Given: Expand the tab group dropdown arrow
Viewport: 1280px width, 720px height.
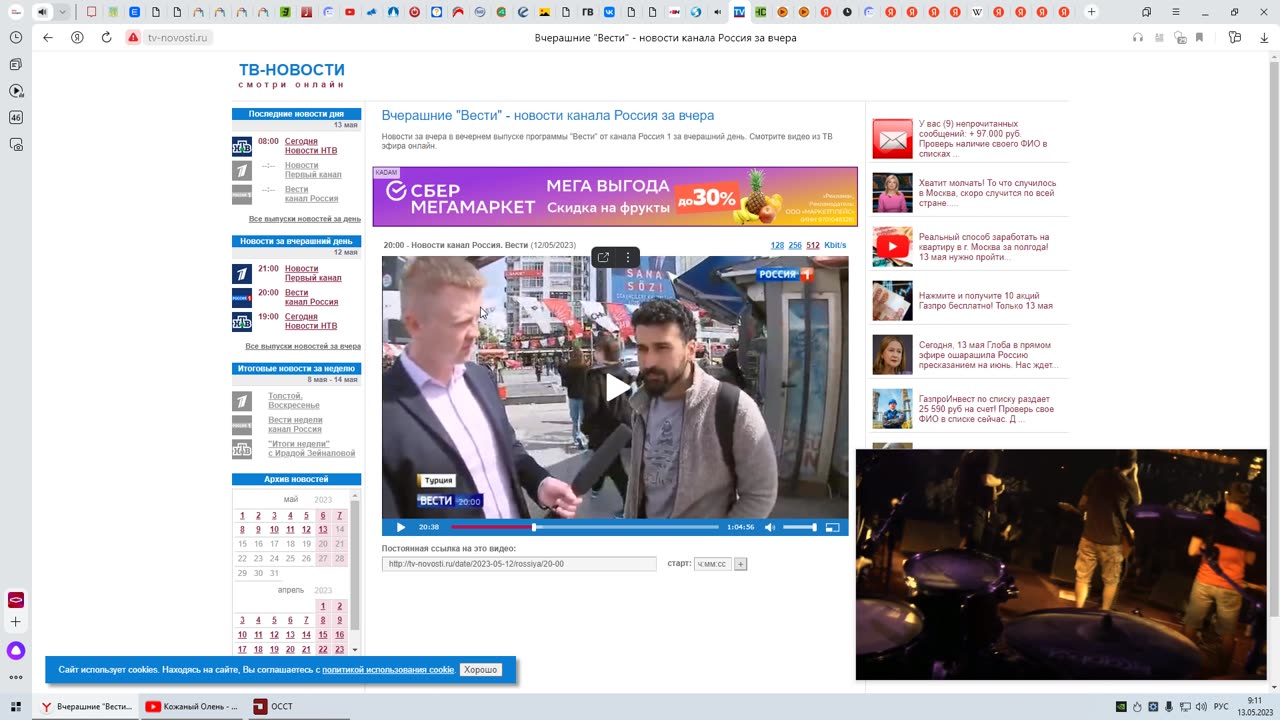Looking at the screenshot, I should (63, 12).
